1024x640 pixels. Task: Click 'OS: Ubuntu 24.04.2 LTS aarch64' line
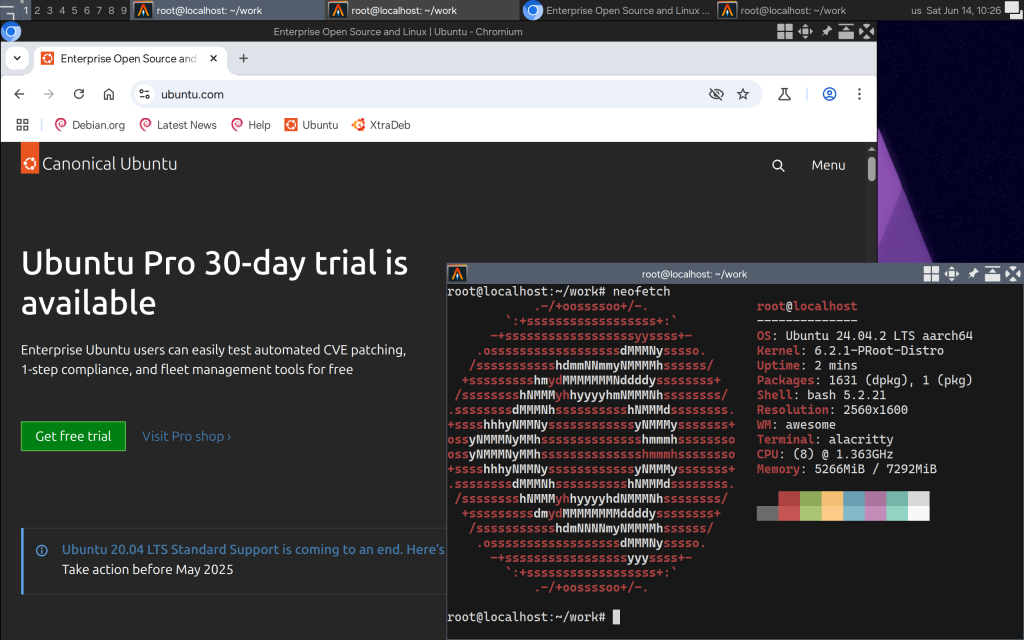865,336
